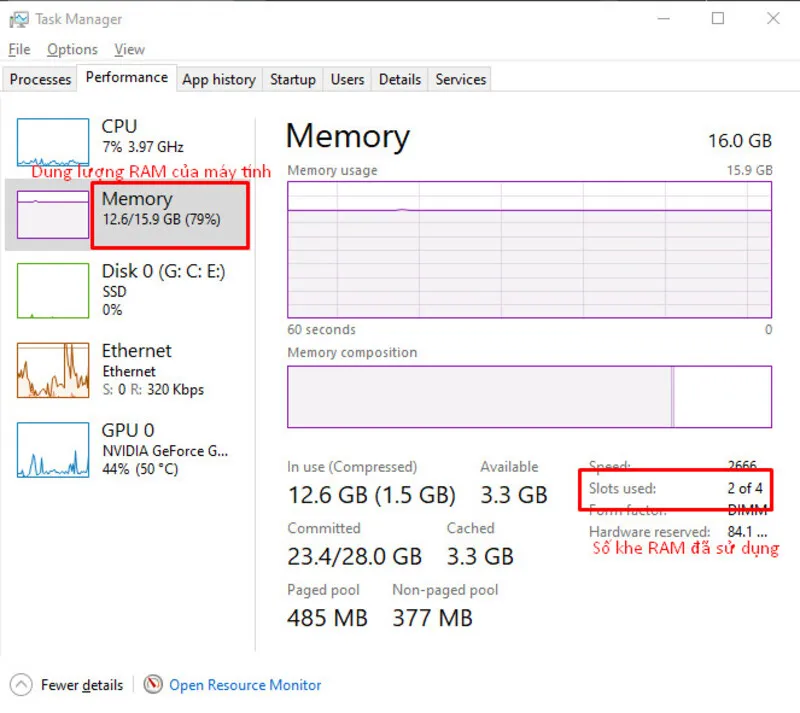Switch to the Services tab
Image resolution: width=800 pixels, height=713 pixels.
point(459,79)
